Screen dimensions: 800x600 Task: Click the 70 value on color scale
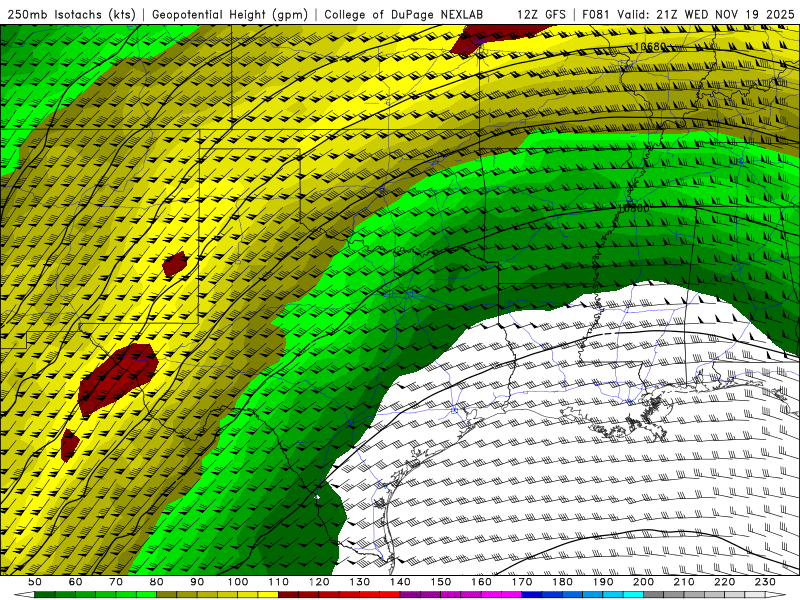click(116, 582)
